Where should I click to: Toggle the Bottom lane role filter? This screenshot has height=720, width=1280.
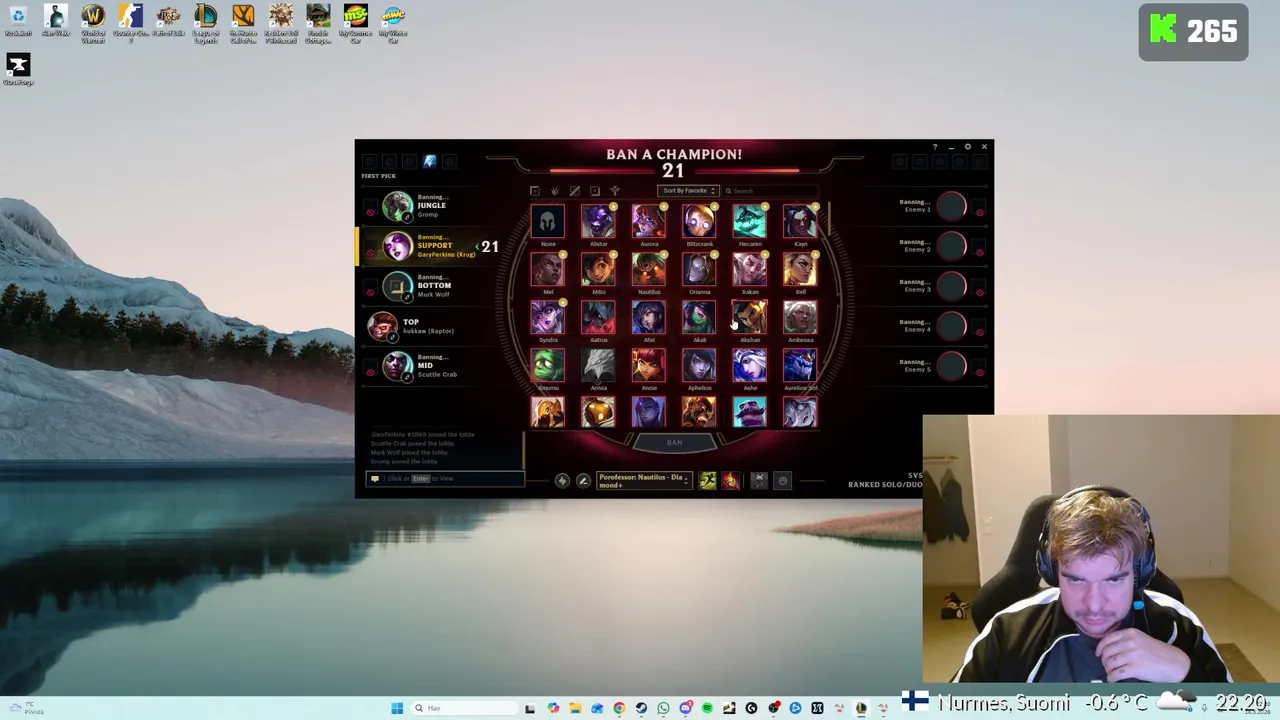[595, 191]
